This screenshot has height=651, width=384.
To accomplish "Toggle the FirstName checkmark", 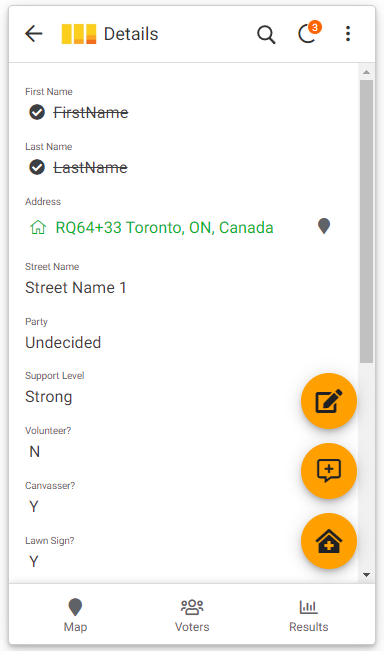I will [37, 112].
